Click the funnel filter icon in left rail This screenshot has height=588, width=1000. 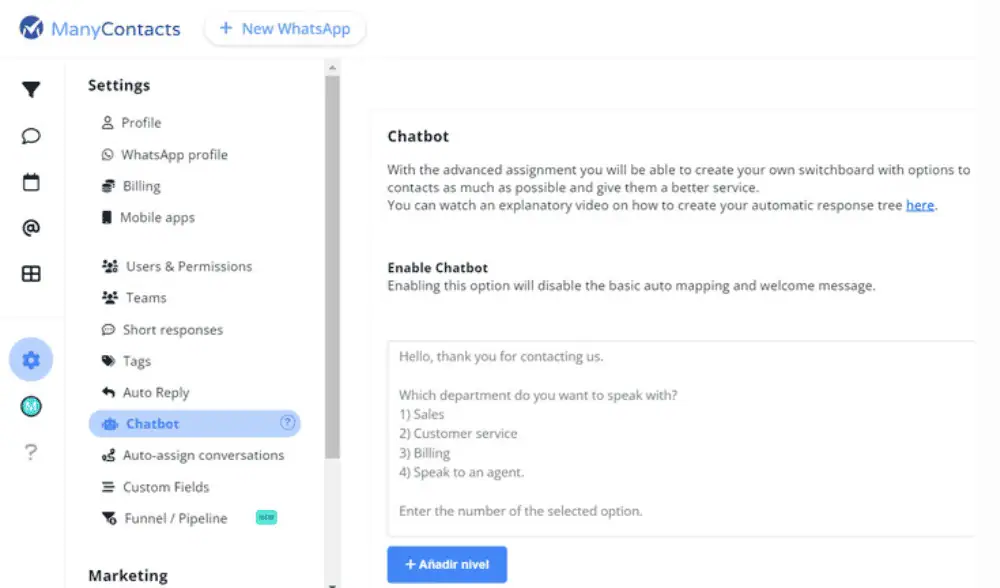coord(31,90)
